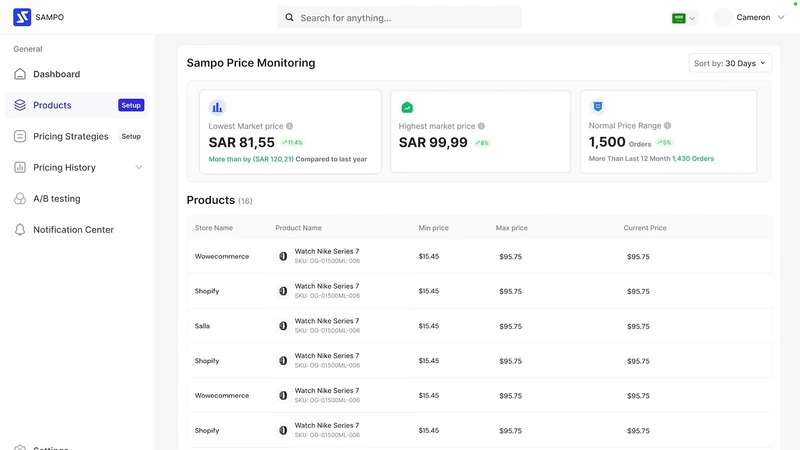
Task: Click the Highest market price green trend icon
Action: pos(407,107)
